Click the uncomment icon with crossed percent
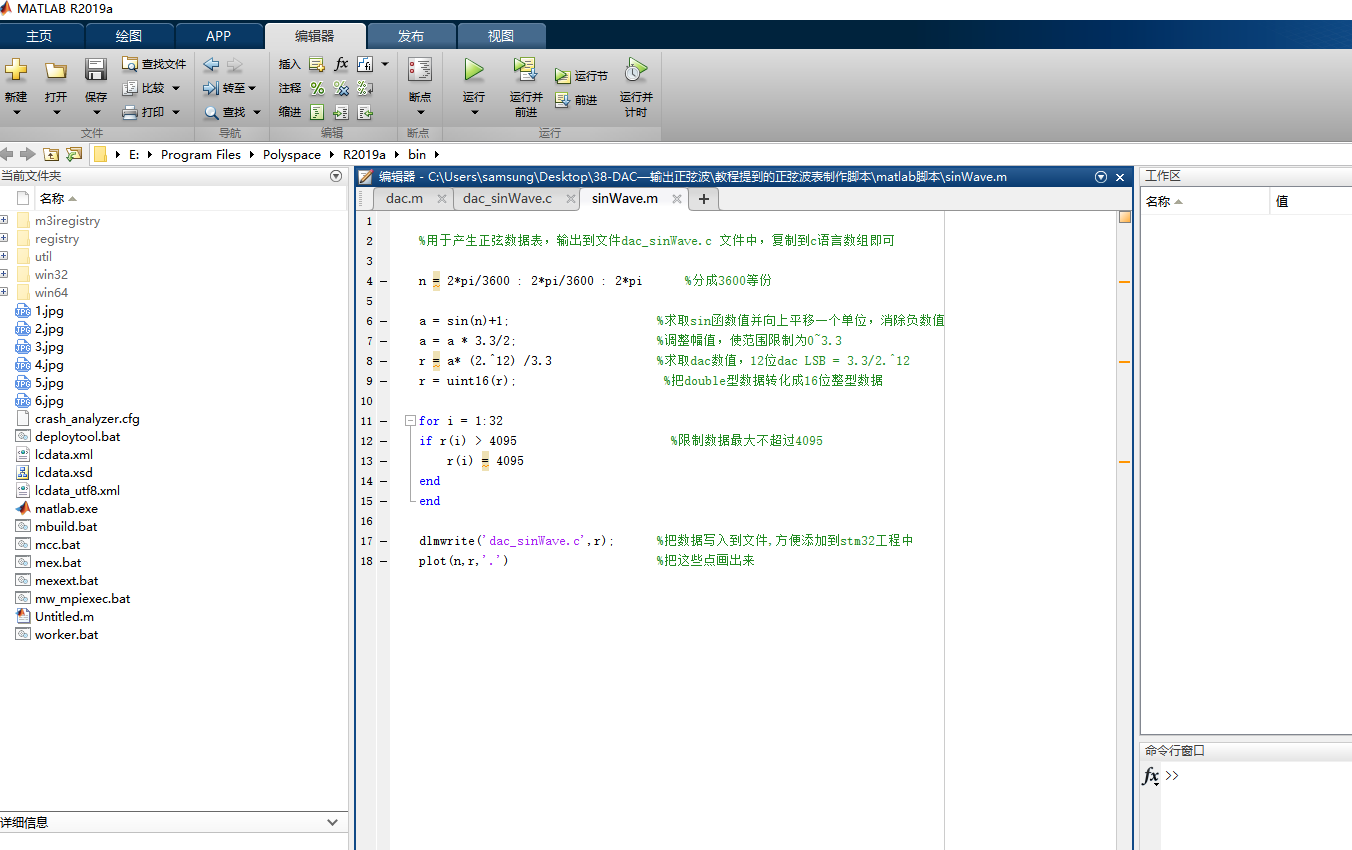The height and width of the screenshot is (850, 1352). (x=341, y=88)
